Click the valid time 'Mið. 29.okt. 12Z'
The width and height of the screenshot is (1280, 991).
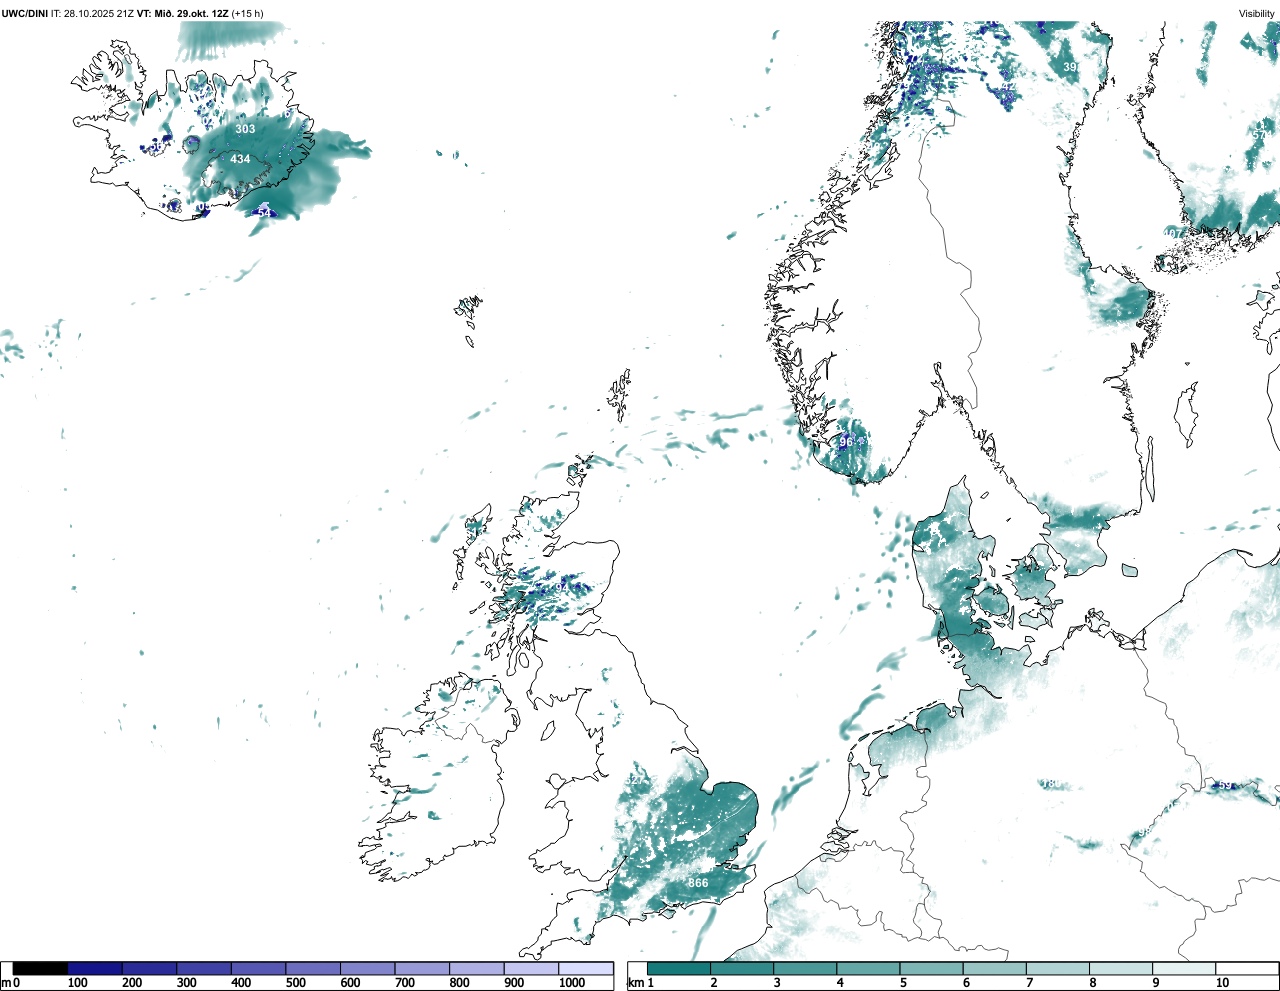click(191, 13)
